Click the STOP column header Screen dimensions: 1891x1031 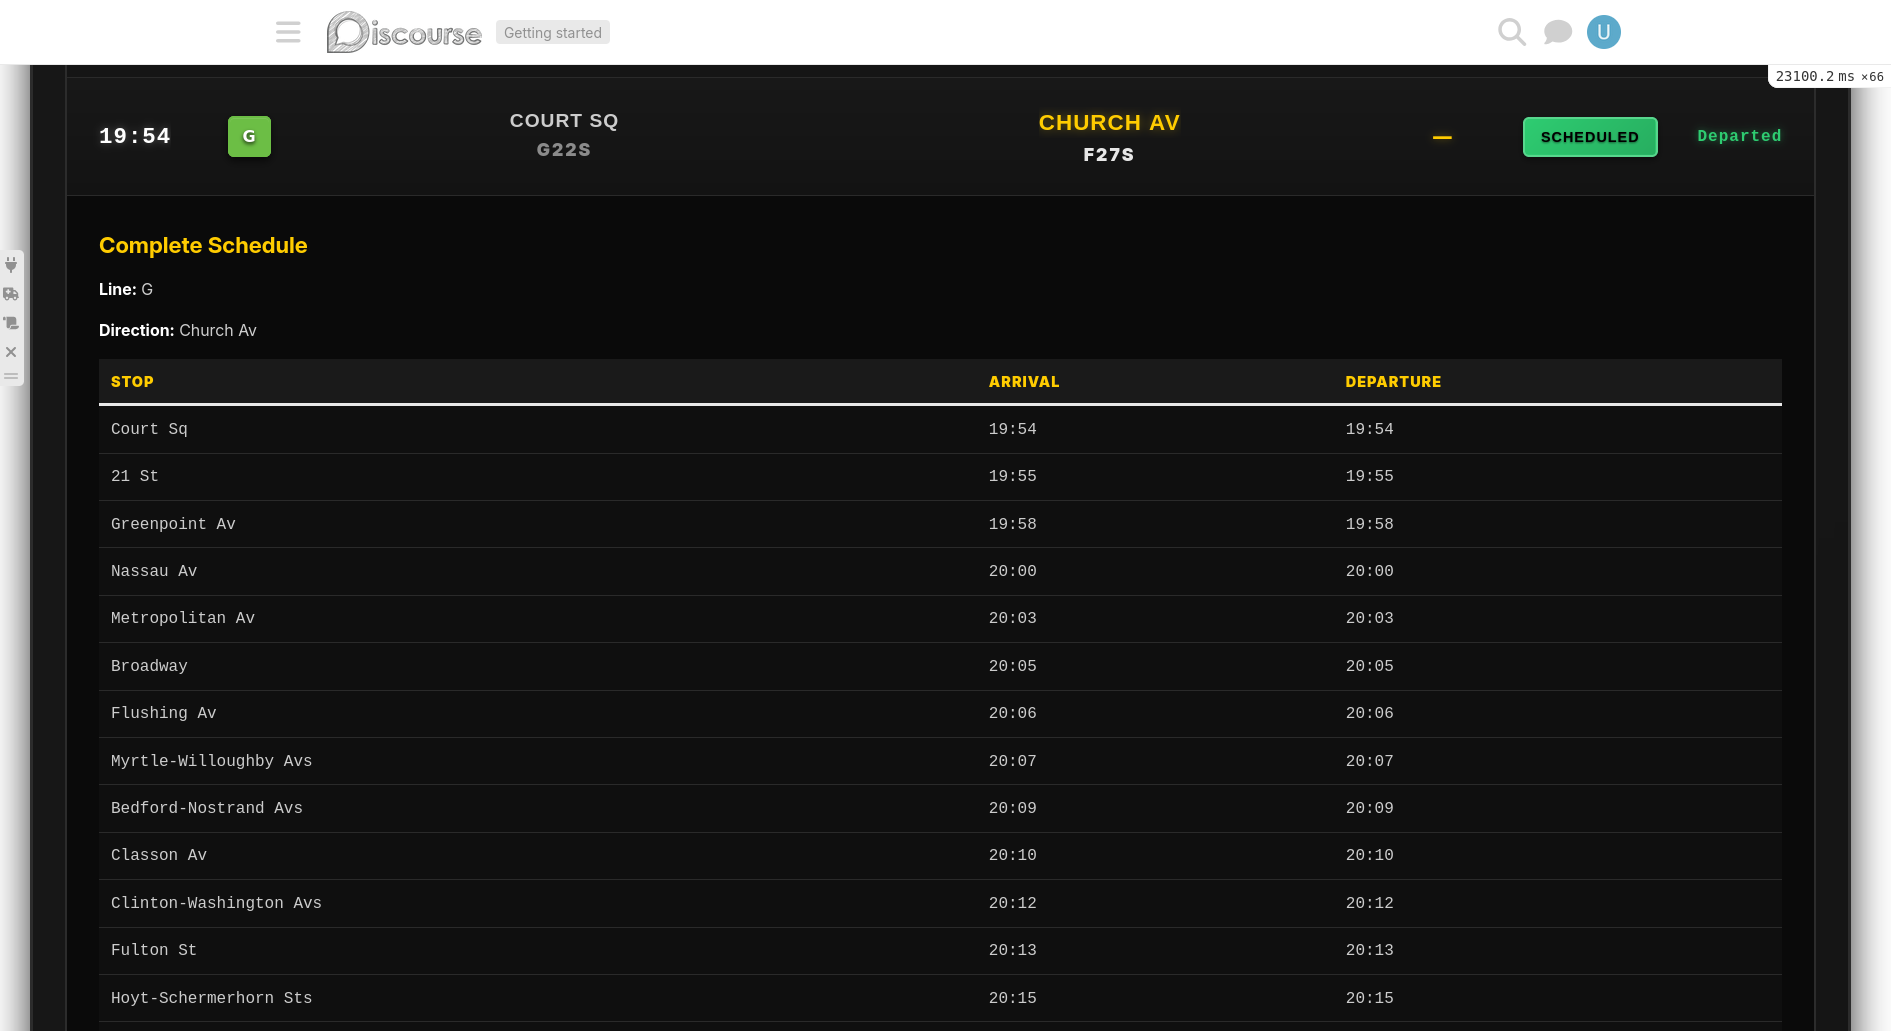(x=132, y=382)
